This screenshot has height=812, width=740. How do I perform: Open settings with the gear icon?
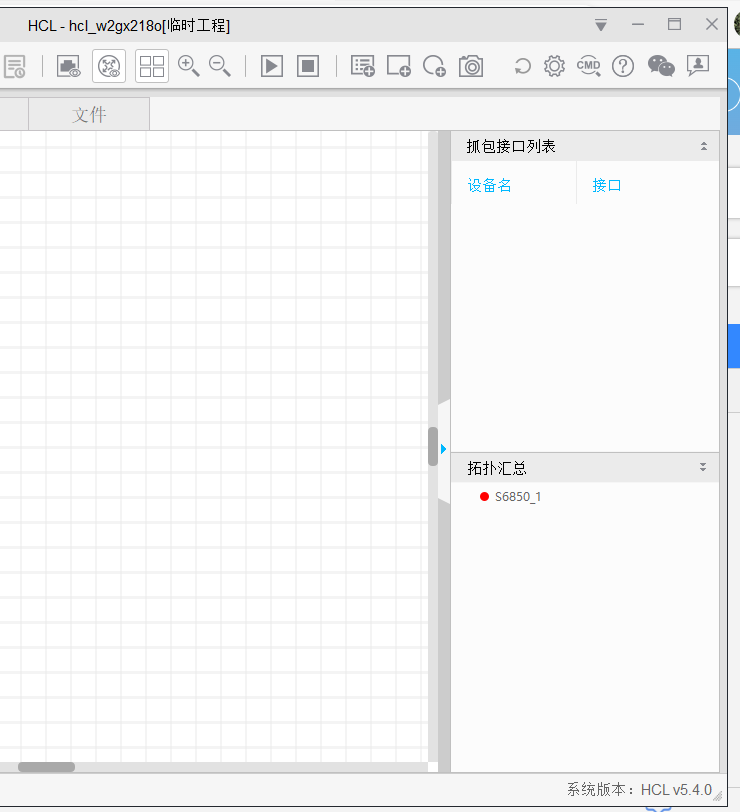pos(554,66)
